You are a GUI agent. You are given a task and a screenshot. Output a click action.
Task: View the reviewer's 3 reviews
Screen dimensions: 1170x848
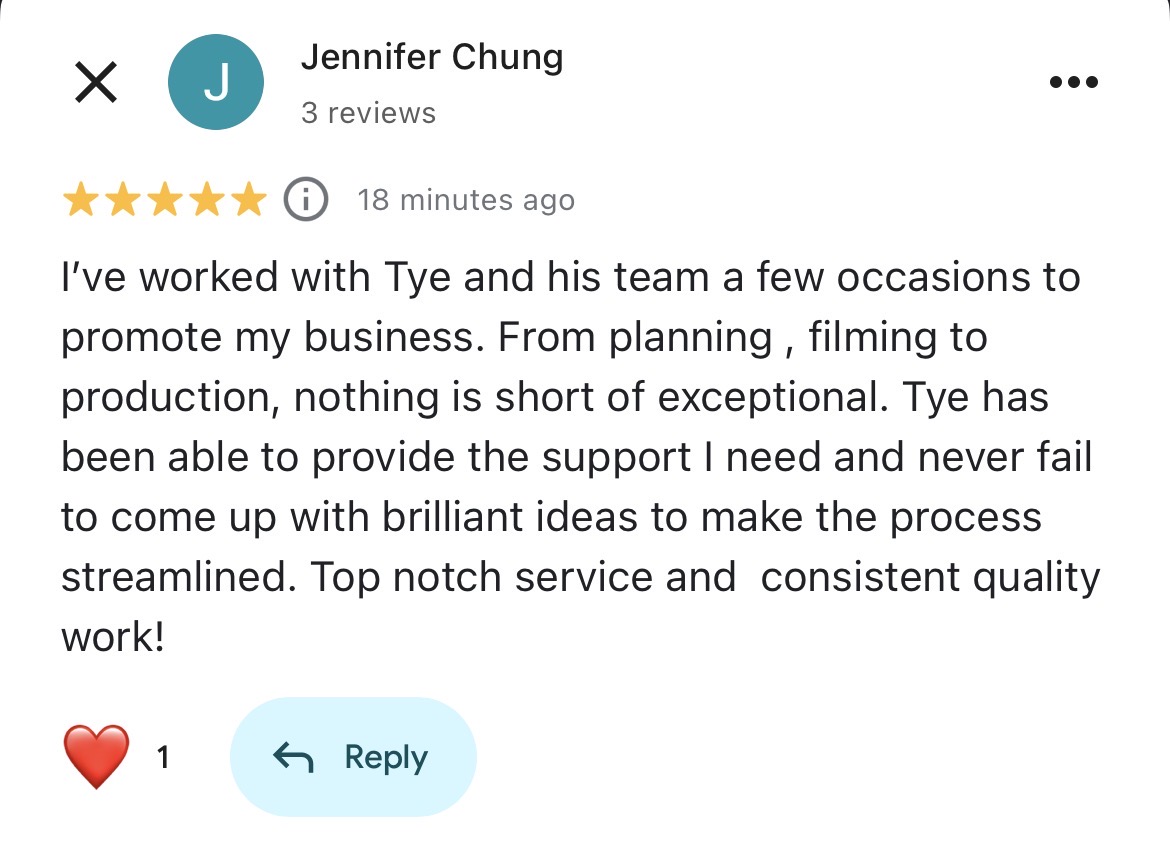pos(368,113)
